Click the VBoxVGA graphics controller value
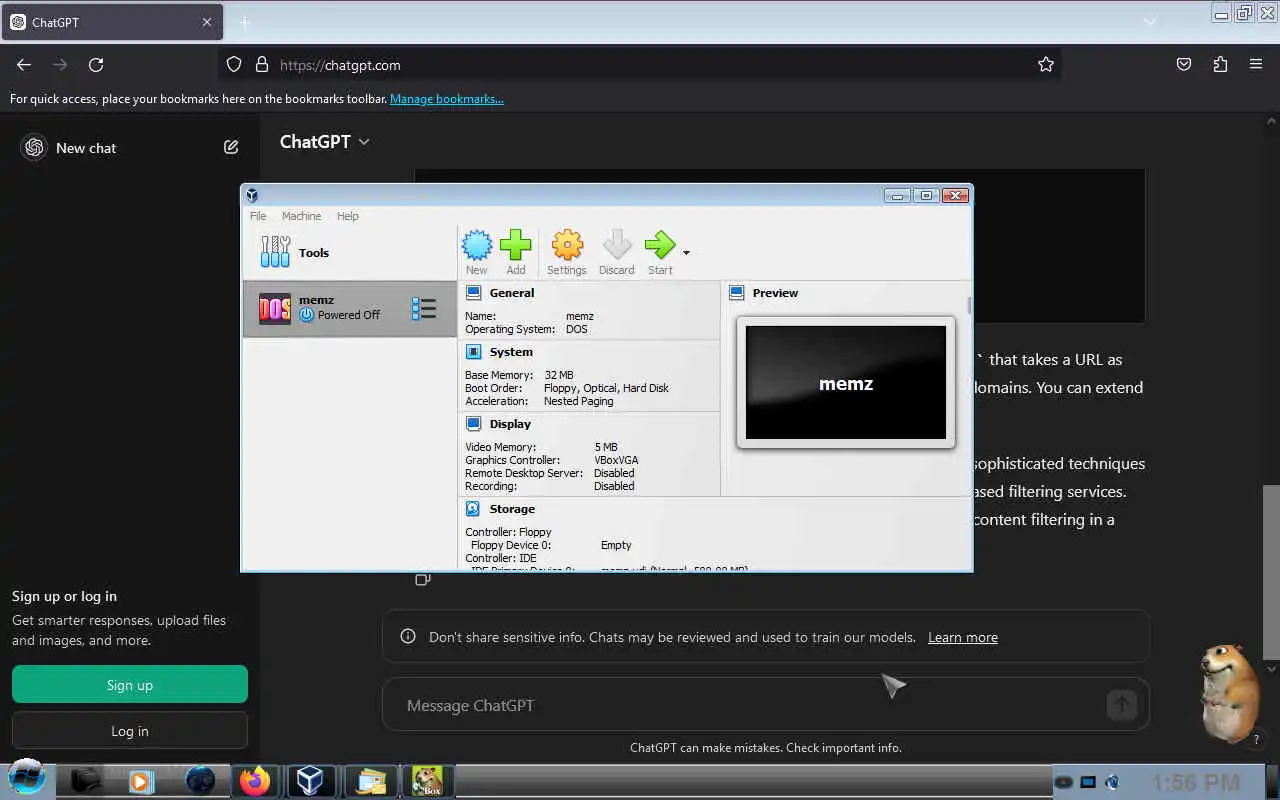The image size is (1280, 800). click(x=616, y=460)
